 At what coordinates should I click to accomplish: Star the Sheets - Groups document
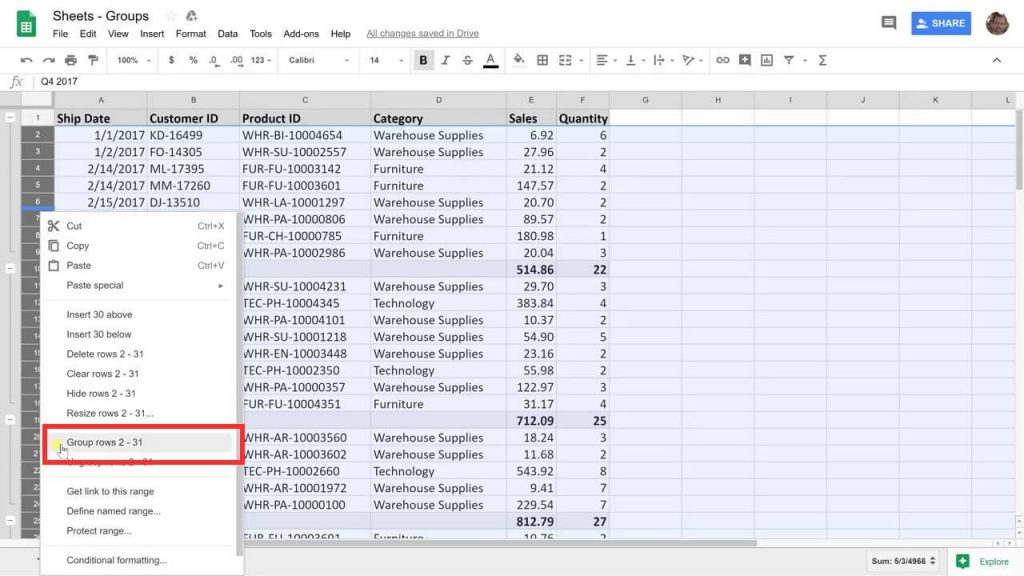coord(170,16)
